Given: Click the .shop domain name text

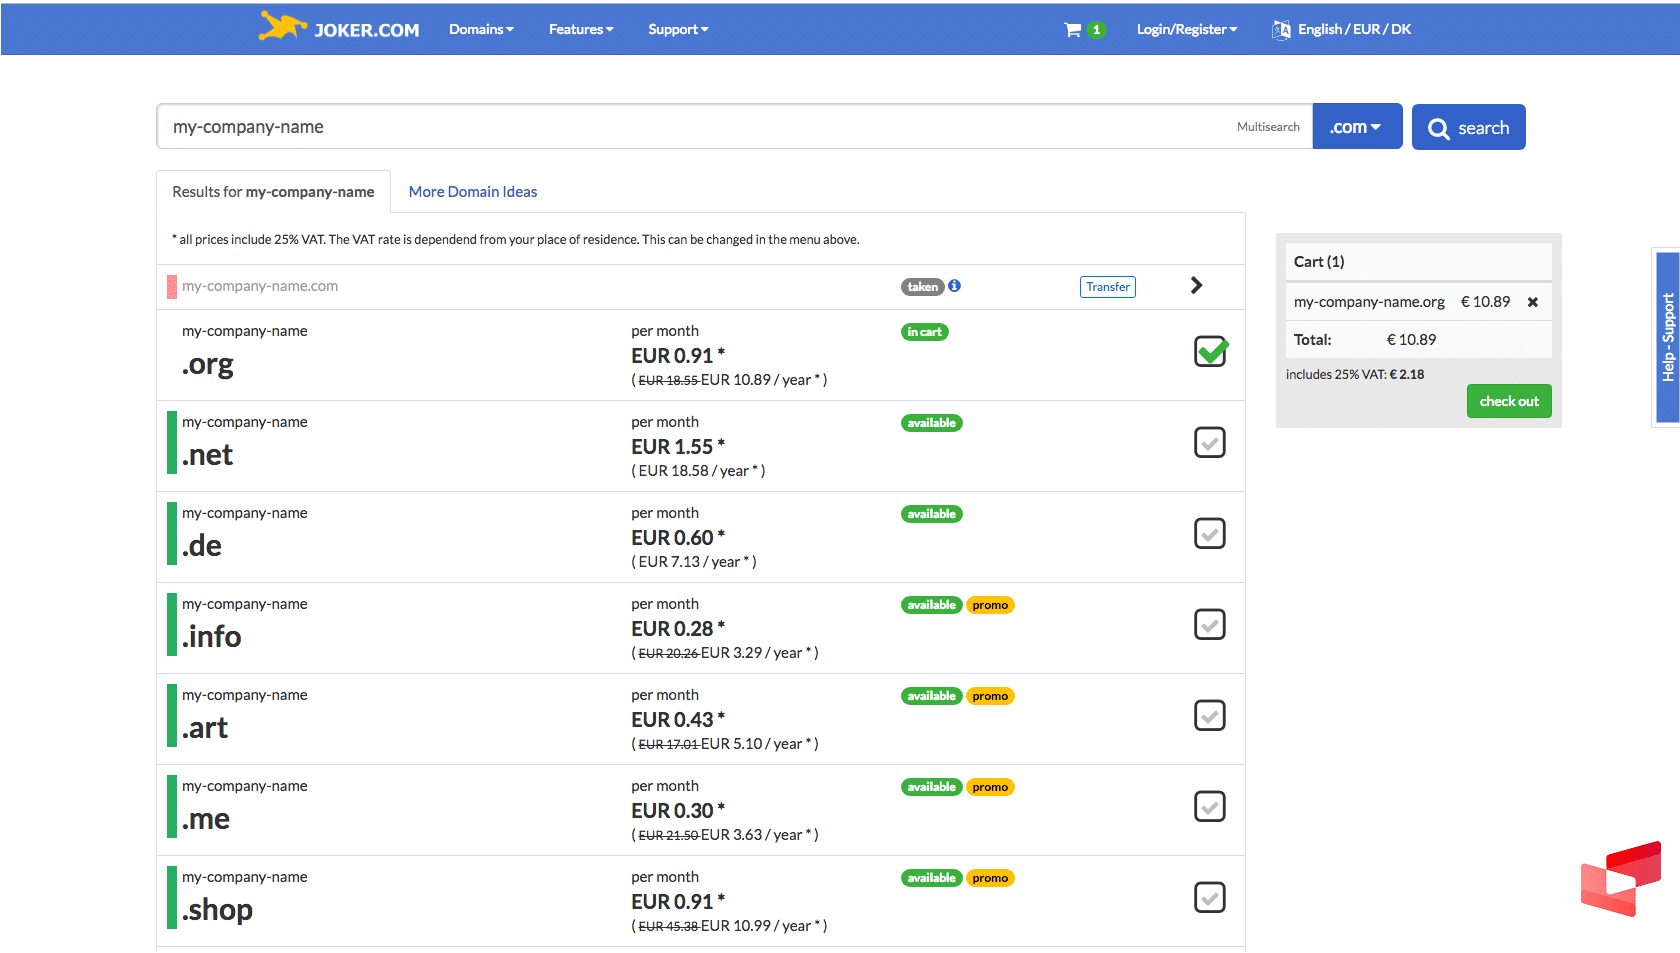Looking at the screenshot, I should click(217, 910).
